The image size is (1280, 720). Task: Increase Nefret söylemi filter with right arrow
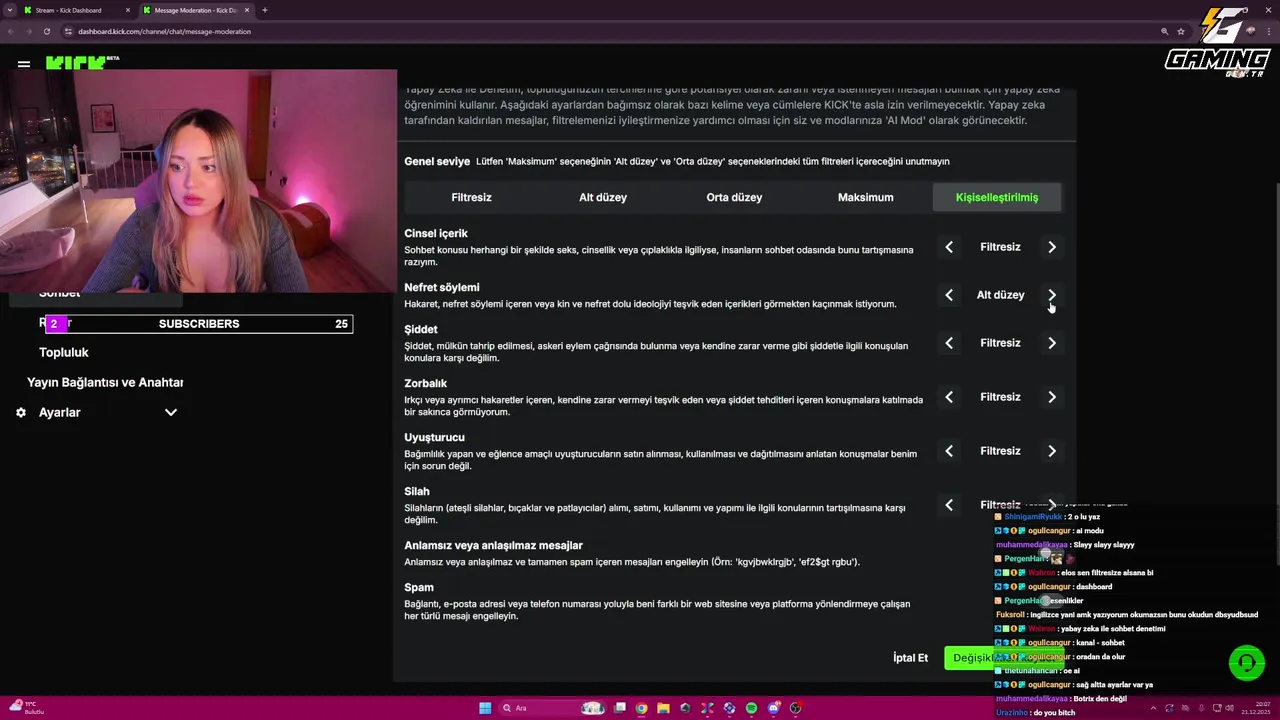1052,295
